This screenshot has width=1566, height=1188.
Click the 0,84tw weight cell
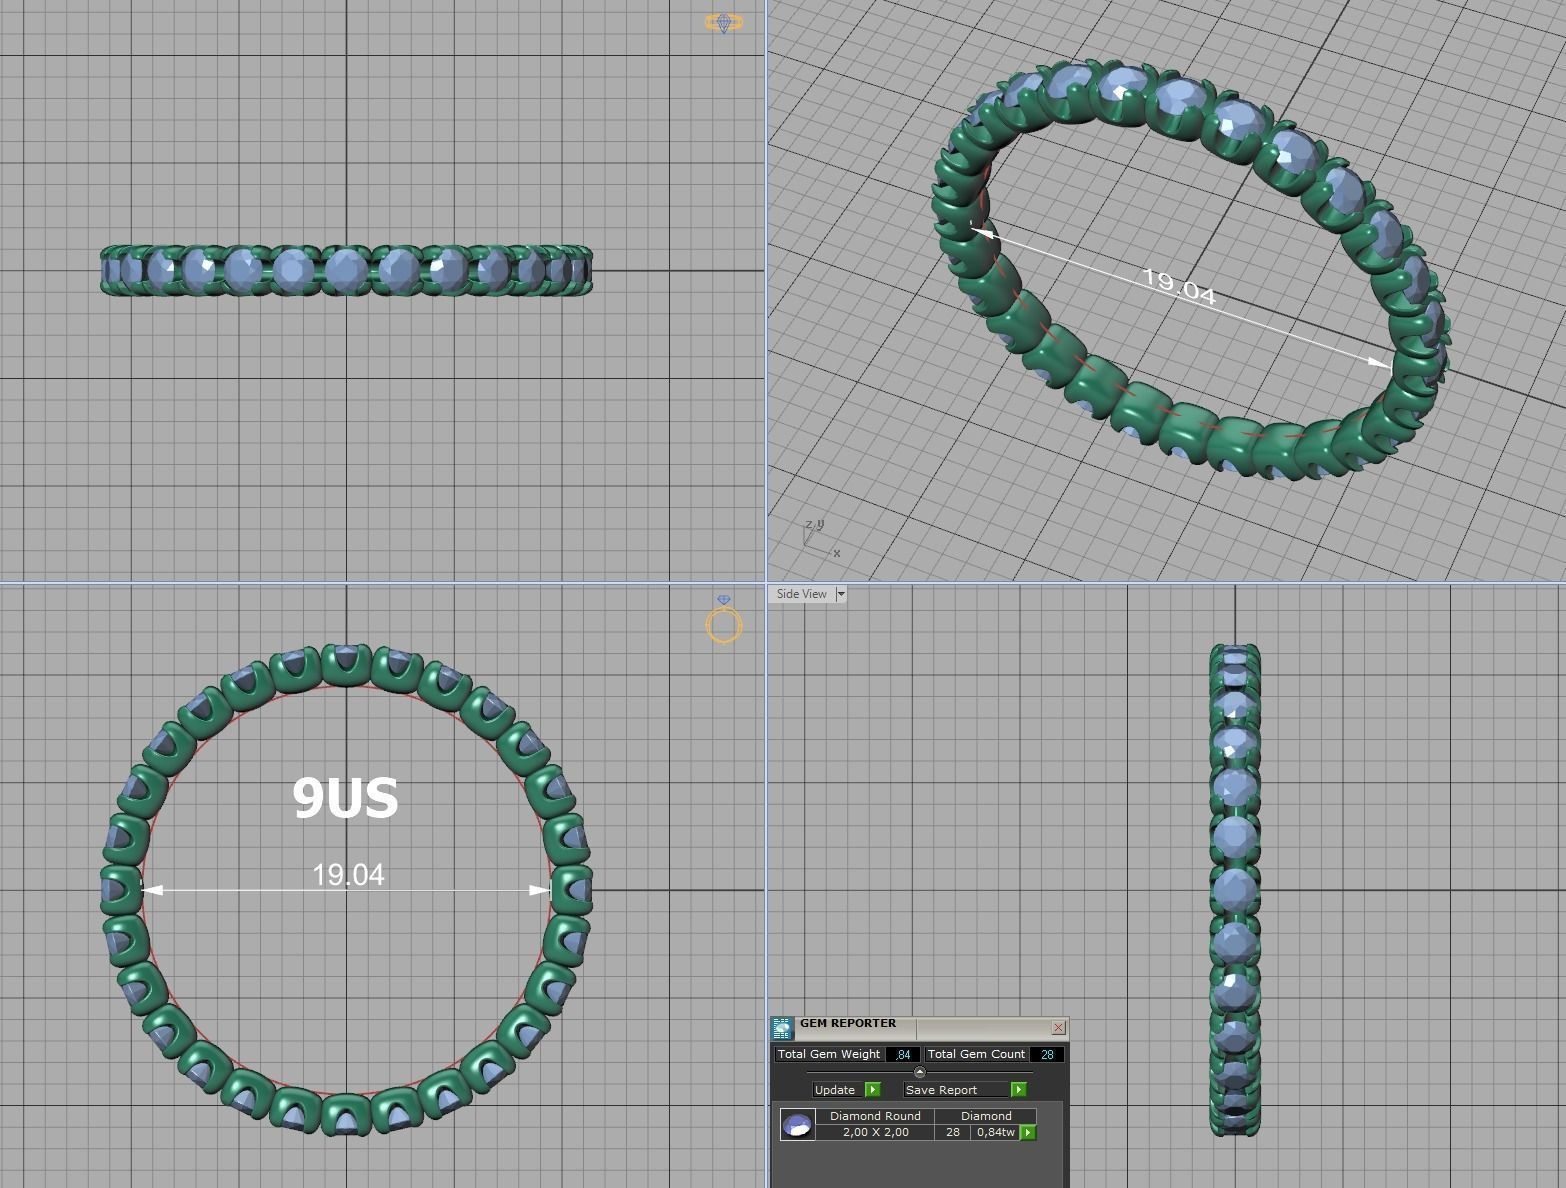coord(996,1133)
